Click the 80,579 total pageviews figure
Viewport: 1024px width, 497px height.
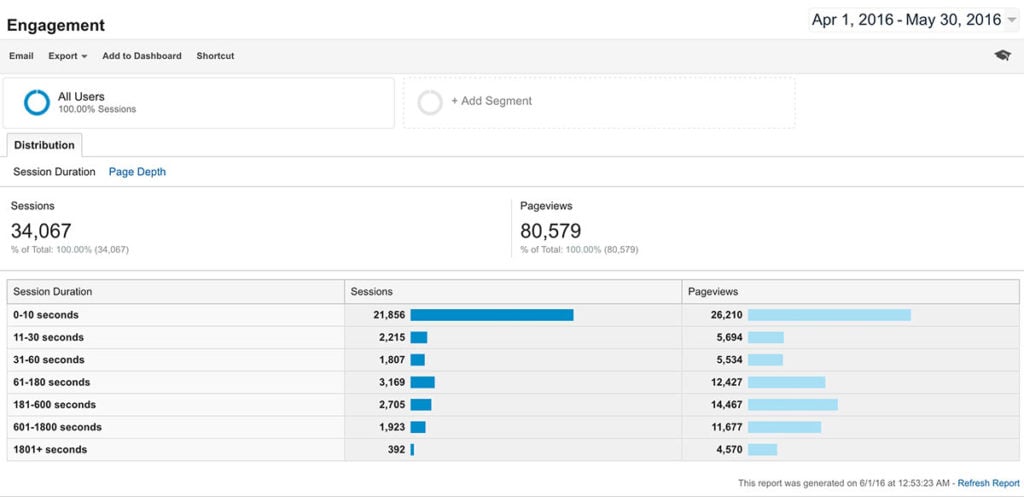click(x=551, y=231)
